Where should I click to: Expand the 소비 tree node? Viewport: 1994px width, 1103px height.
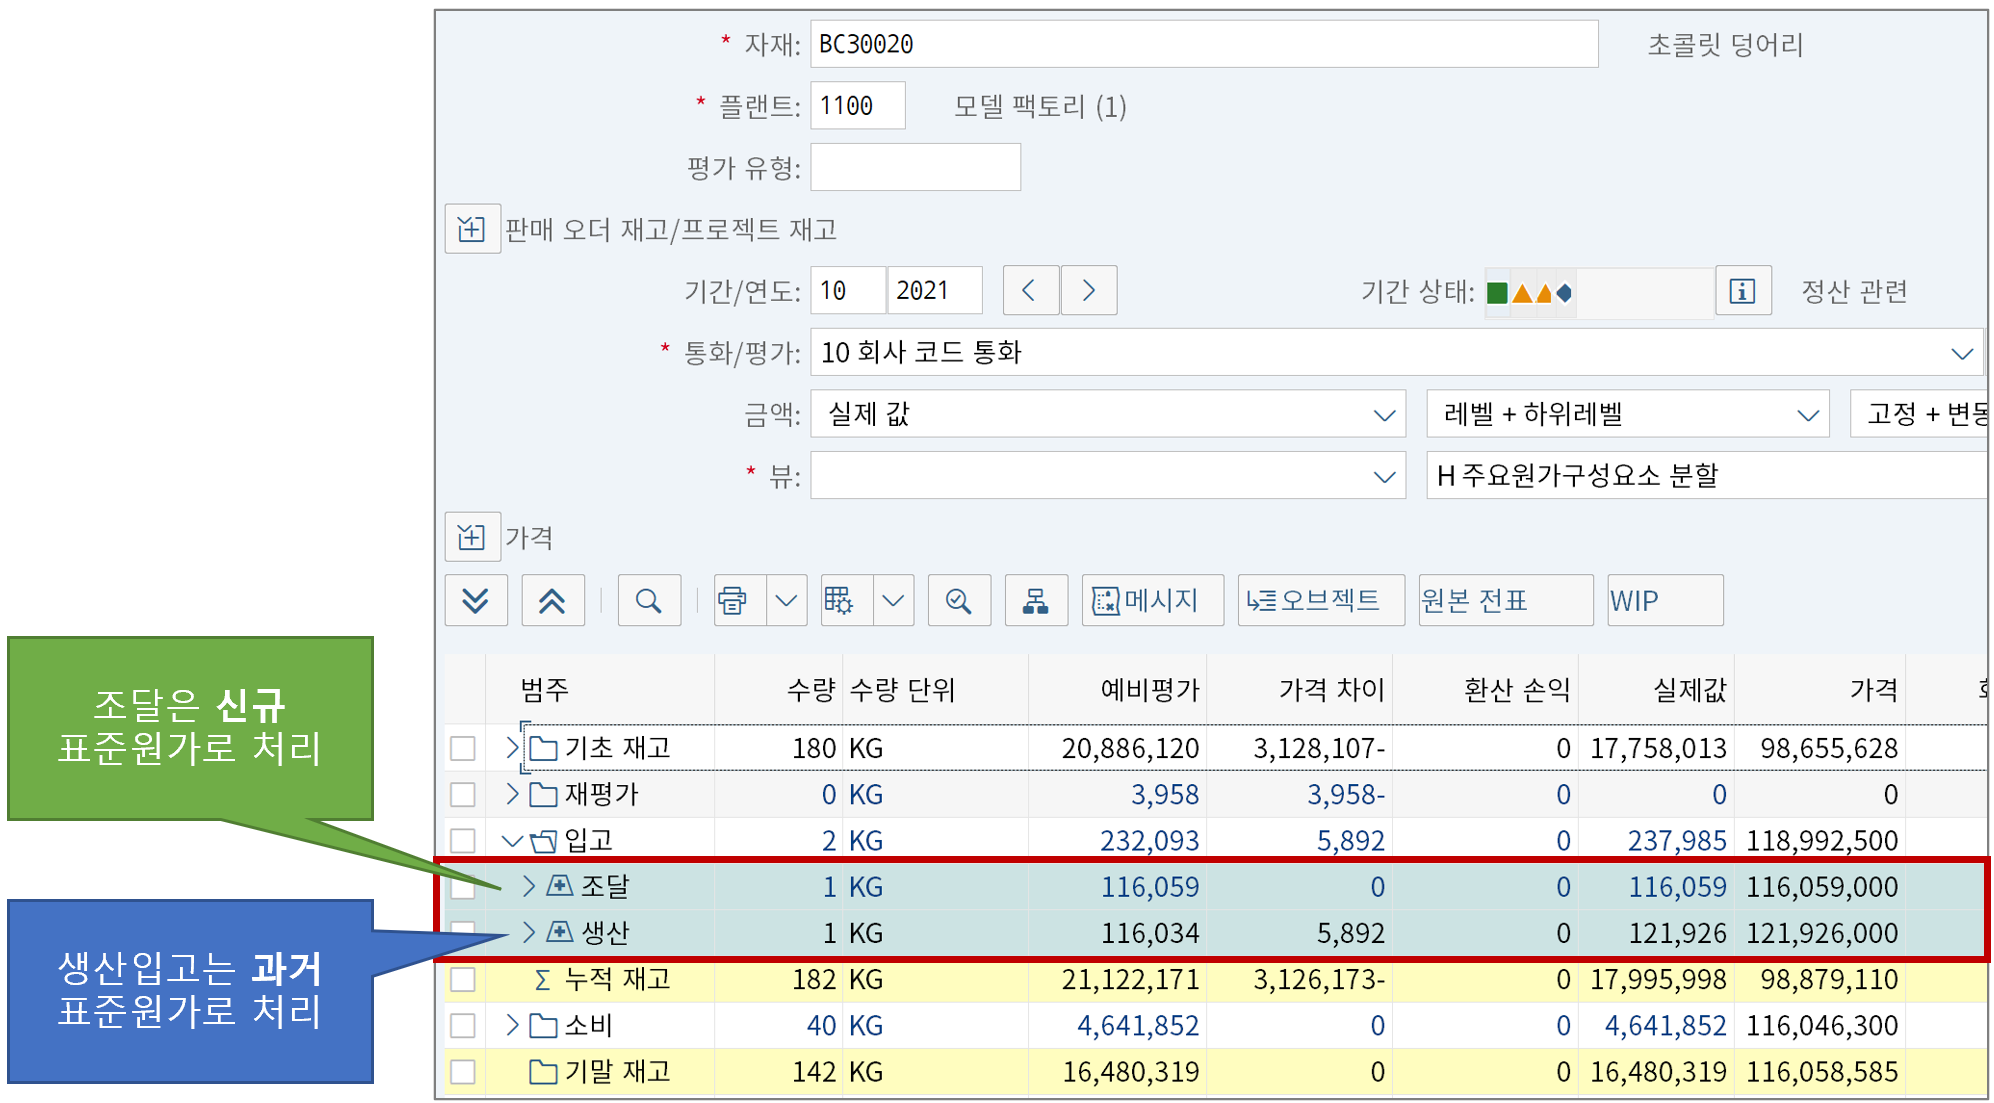tap(512, 1025)
